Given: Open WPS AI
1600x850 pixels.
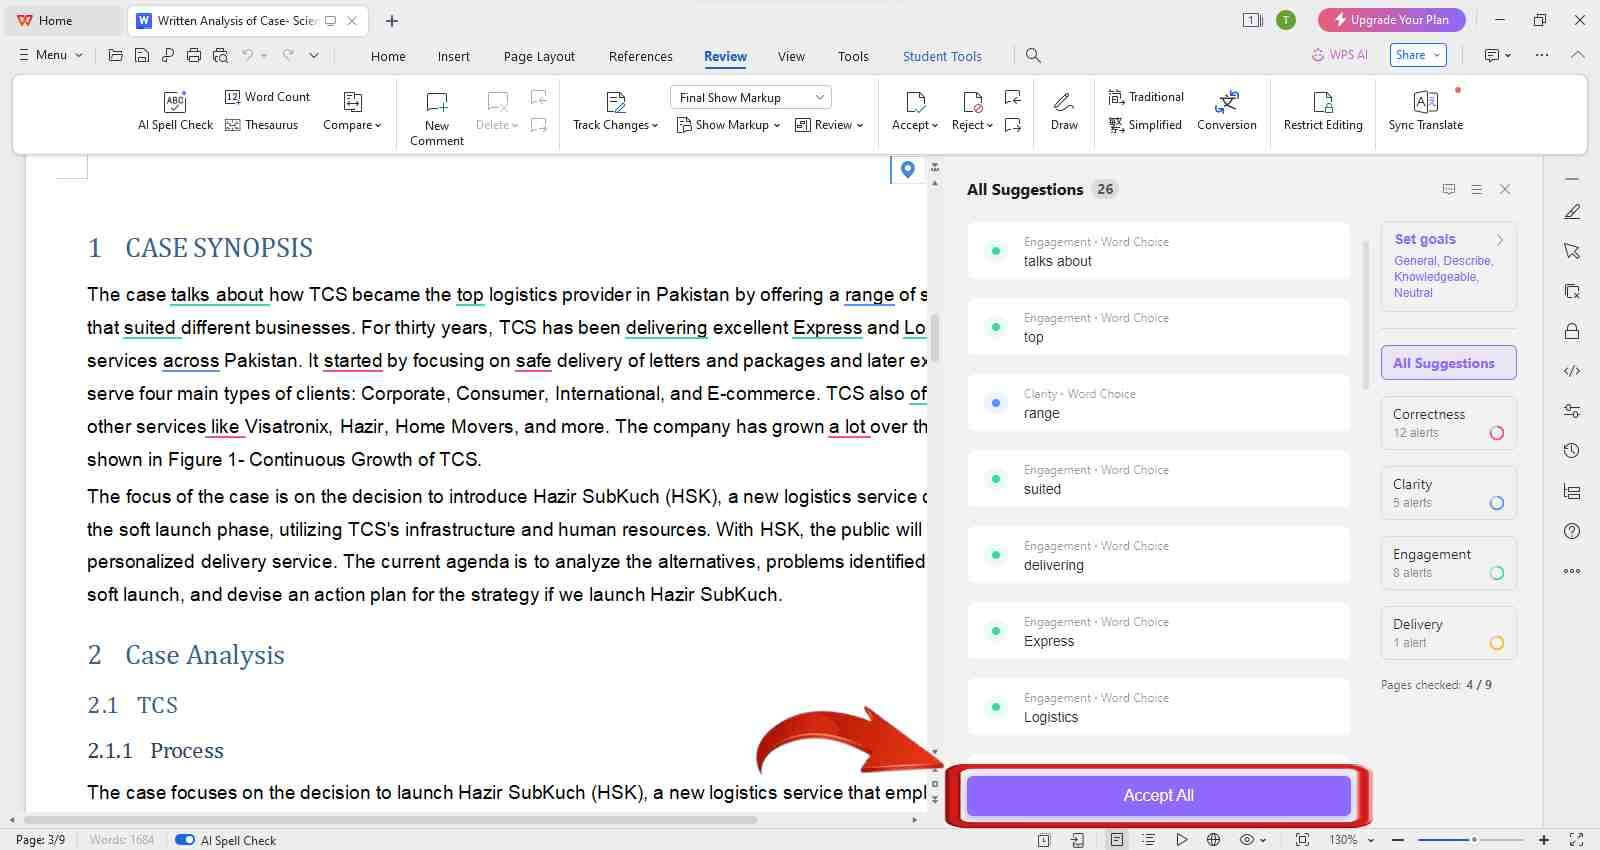Looking at the screenshot, I should click(1339, 55).
